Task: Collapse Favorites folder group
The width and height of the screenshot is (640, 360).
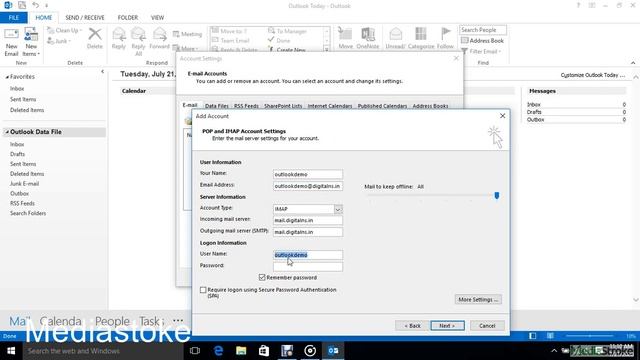Action: 7,77
